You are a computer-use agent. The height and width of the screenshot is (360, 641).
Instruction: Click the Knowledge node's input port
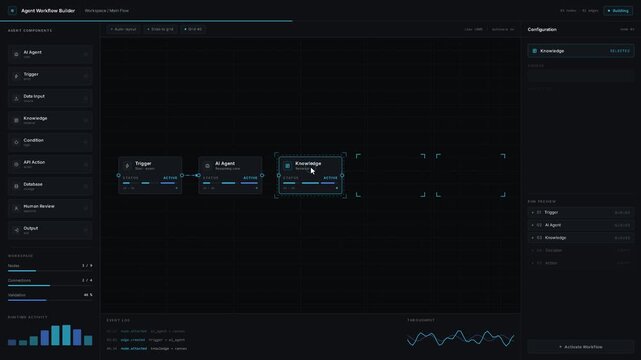[x=279, y=175]
